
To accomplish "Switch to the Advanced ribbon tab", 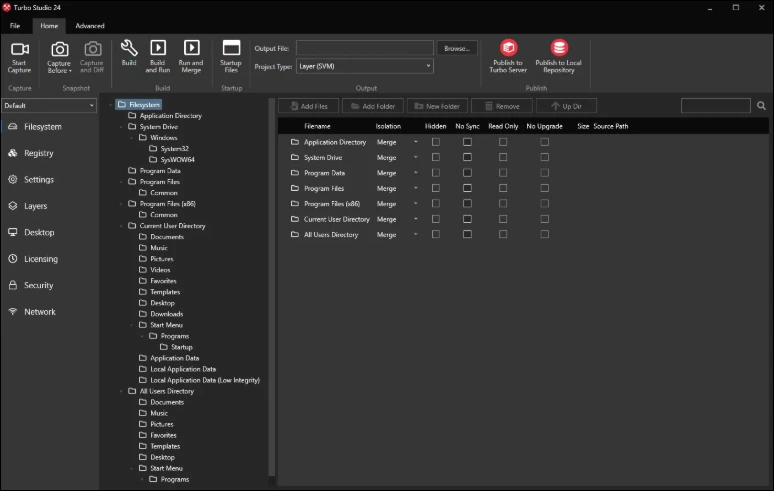I will 90,26.
